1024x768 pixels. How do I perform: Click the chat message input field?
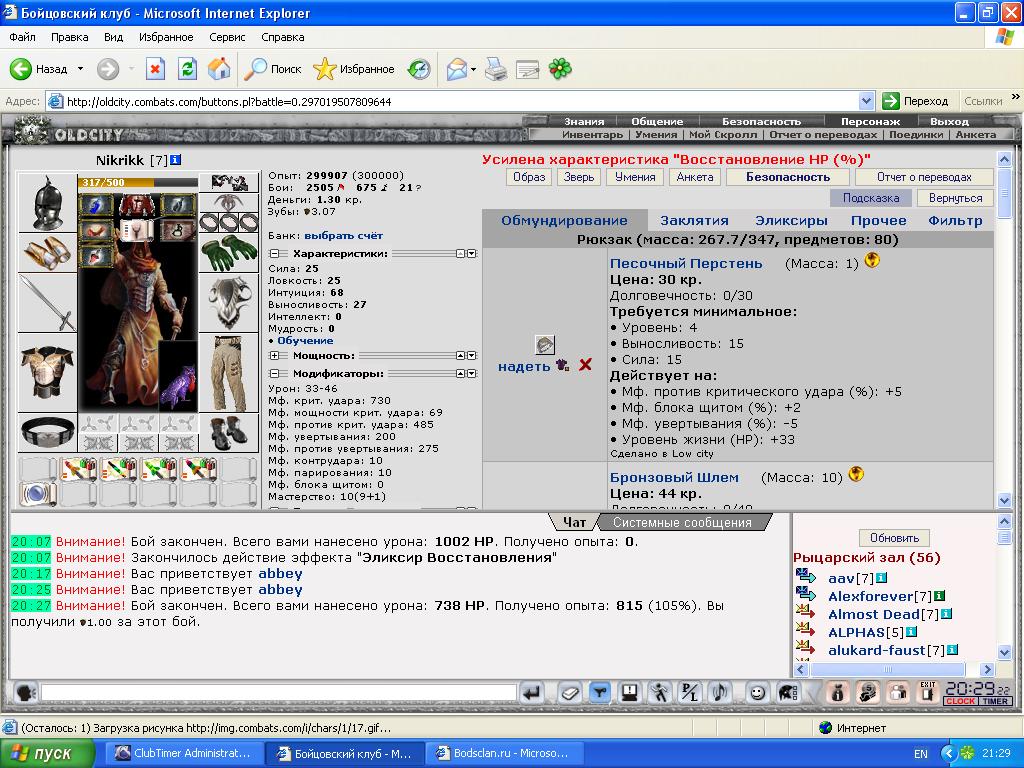(280, 692)
